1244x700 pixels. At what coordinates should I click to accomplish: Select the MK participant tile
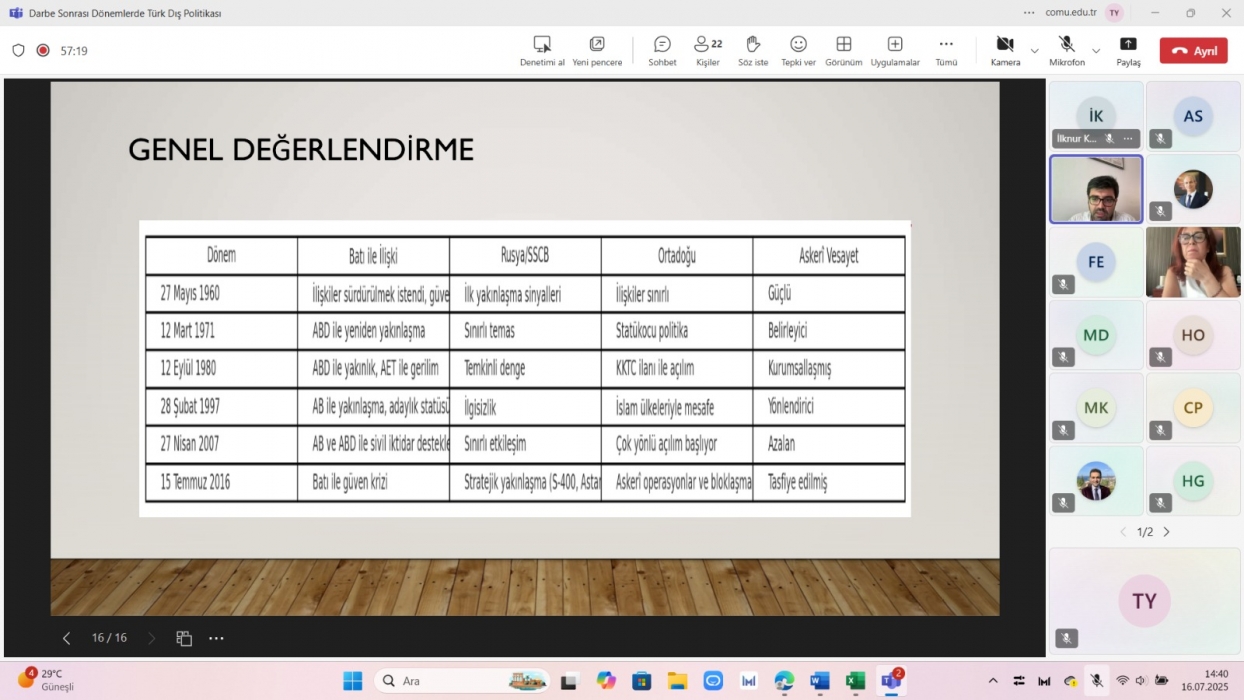point(1096,407)
